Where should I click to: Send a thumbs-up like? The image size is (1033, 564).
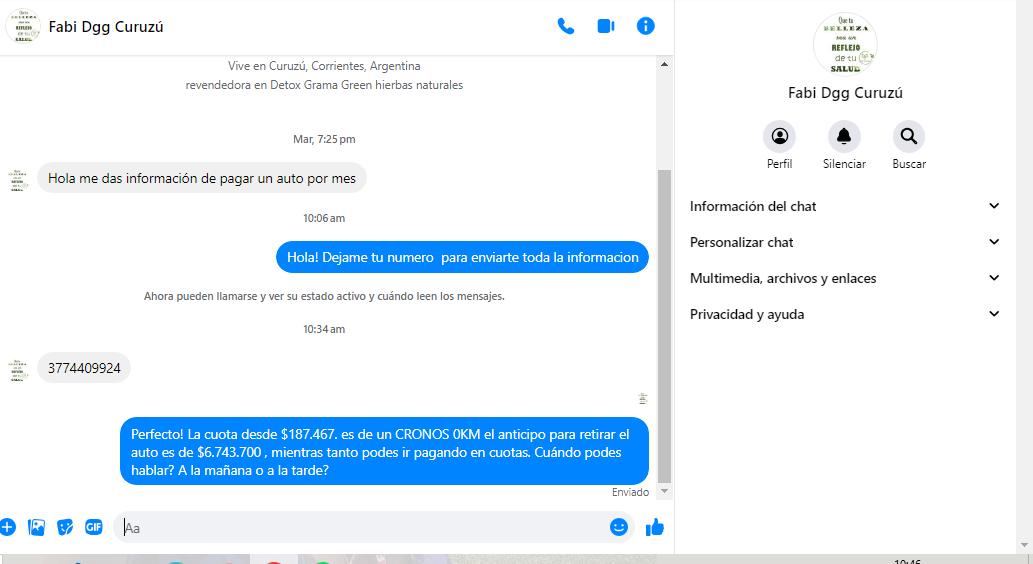coord(655,527)
